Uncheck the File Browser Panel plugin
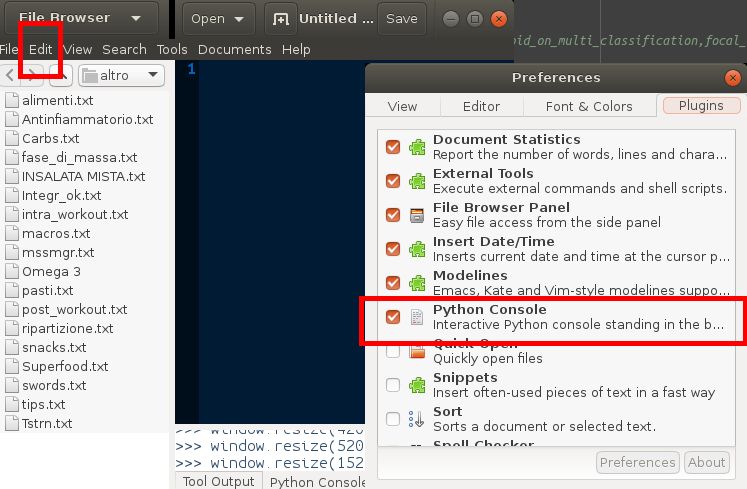Image resolution: width=747 pixels, height=489 pixels. tap(393, 215)
